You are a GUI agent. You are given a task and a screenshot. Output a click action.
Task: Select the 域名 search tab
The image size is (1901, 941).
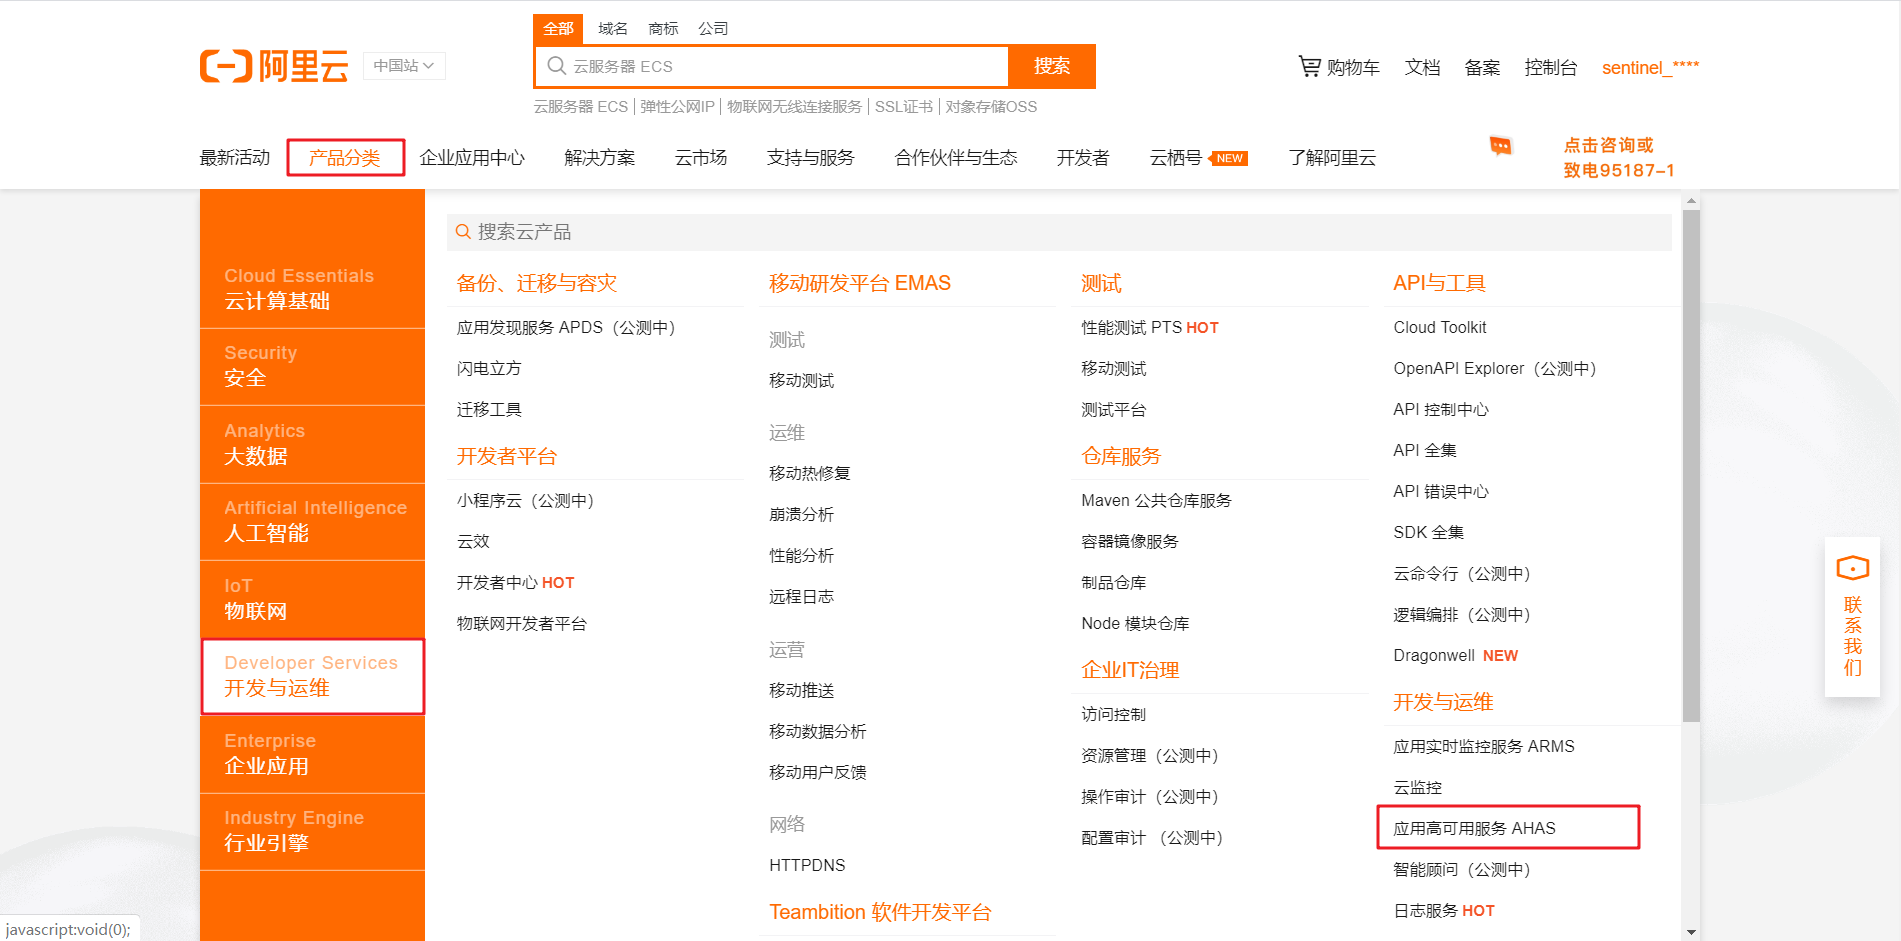(x=613, y=29)
